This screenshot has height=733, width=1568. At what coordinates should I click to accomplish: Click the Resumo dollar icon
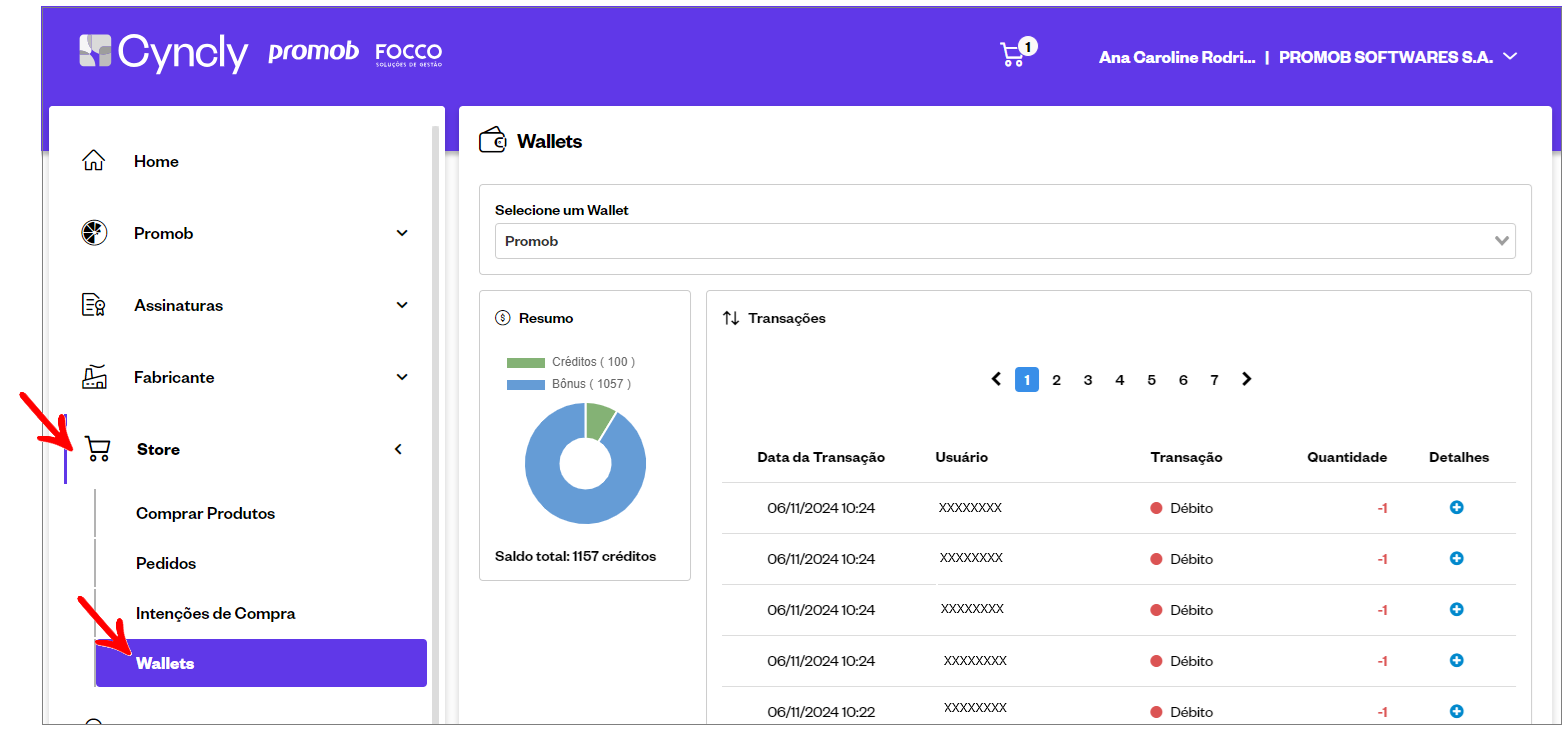pos(503,318)
